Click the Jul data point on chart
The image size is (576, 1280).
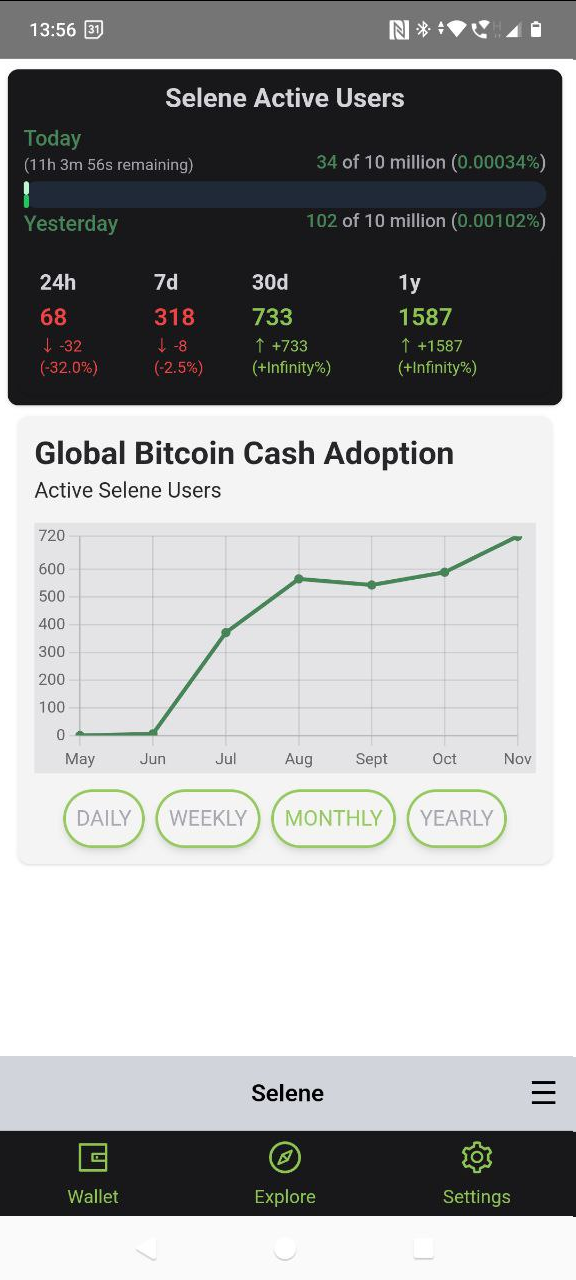(226, 632)
